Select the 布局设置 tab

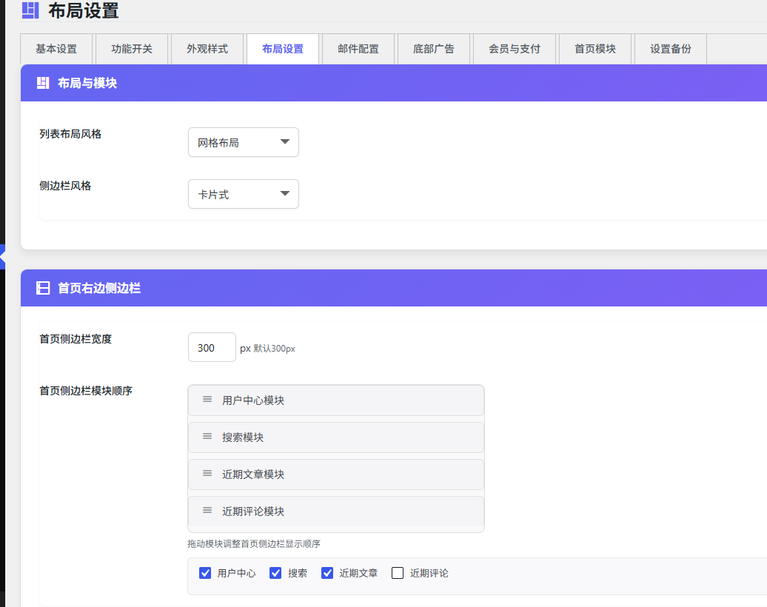pyautogui.click(x=283, y=49)
